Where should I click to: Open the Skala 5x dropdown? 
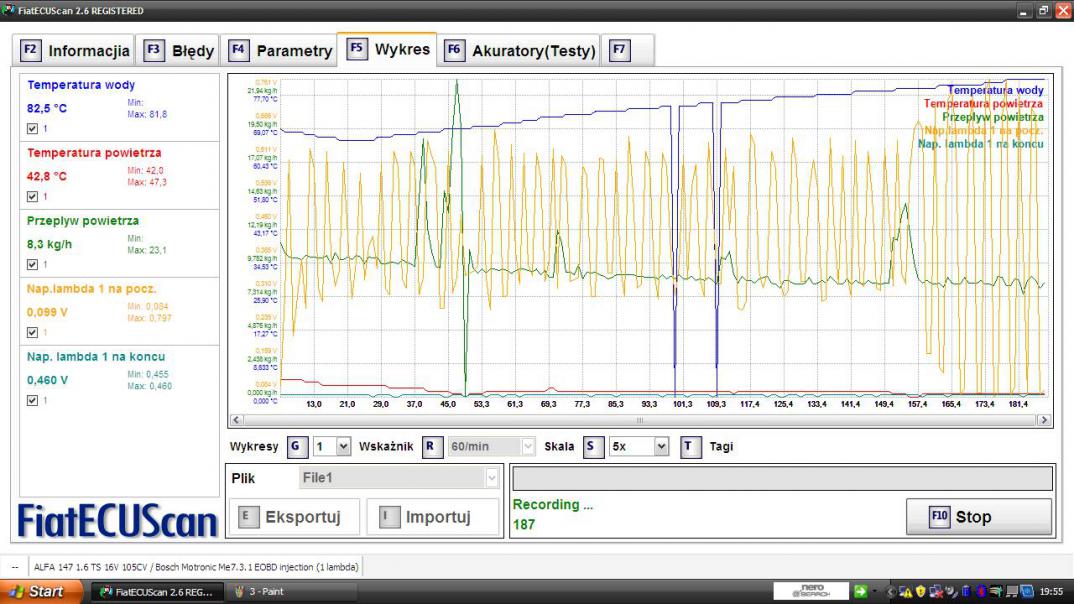(638, 446)
